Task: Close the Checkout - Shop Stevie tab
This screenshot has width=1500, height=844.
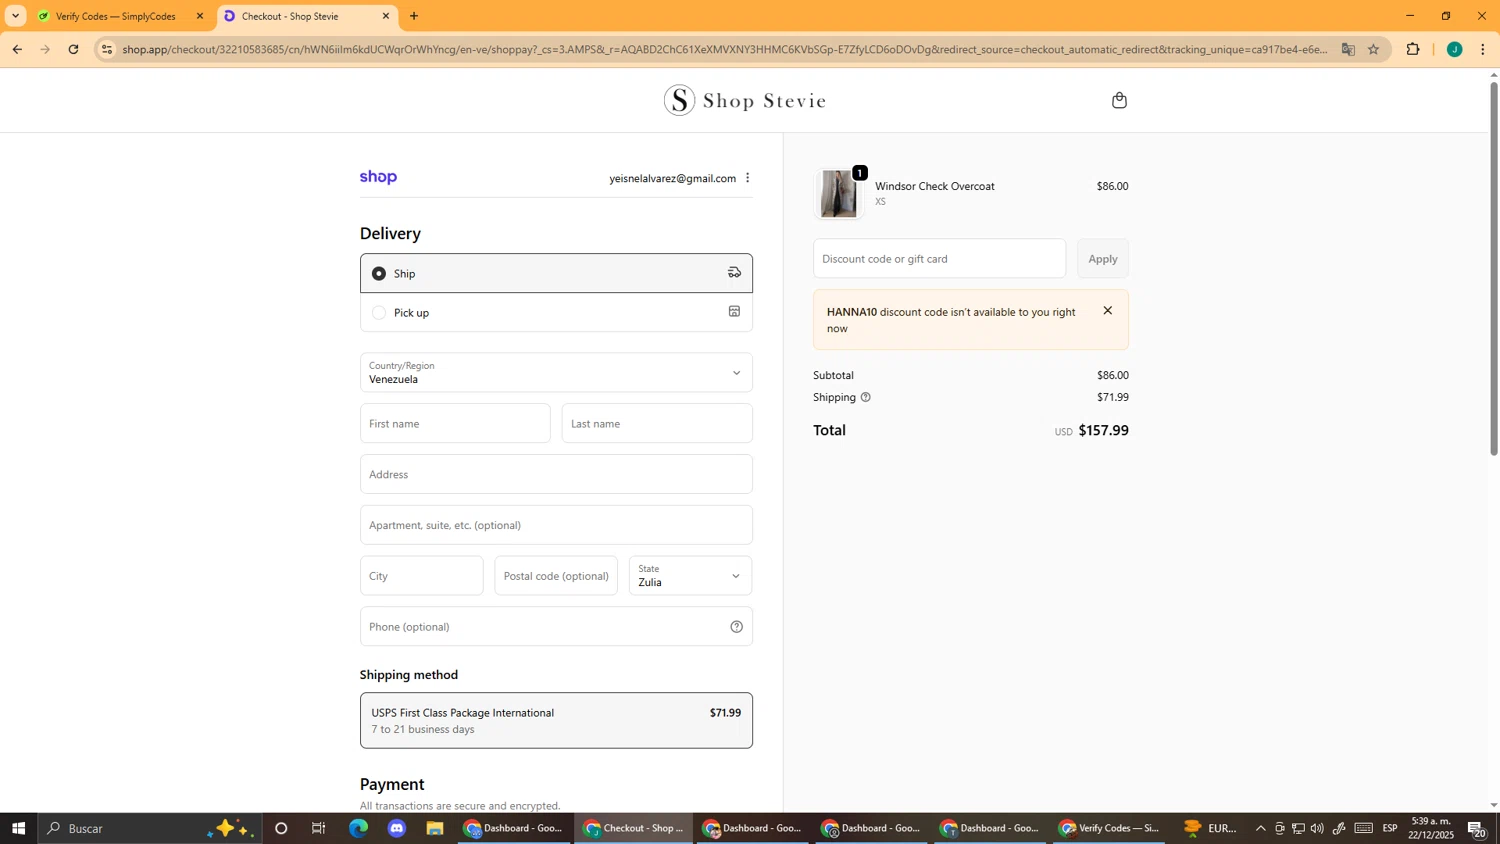Action: point(386,16)
